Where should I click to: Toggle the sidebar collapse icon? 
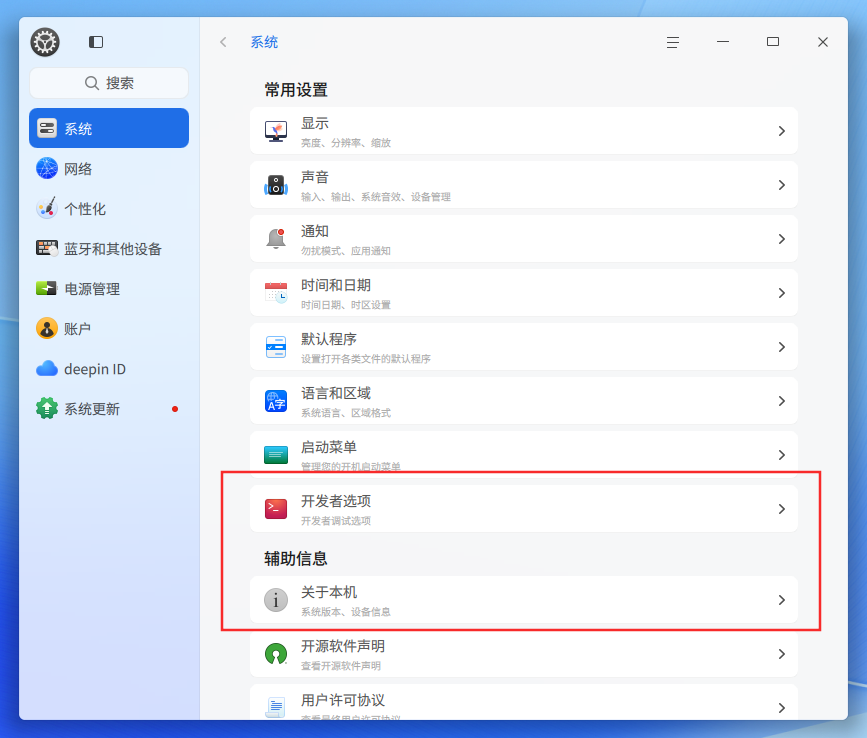96,42
